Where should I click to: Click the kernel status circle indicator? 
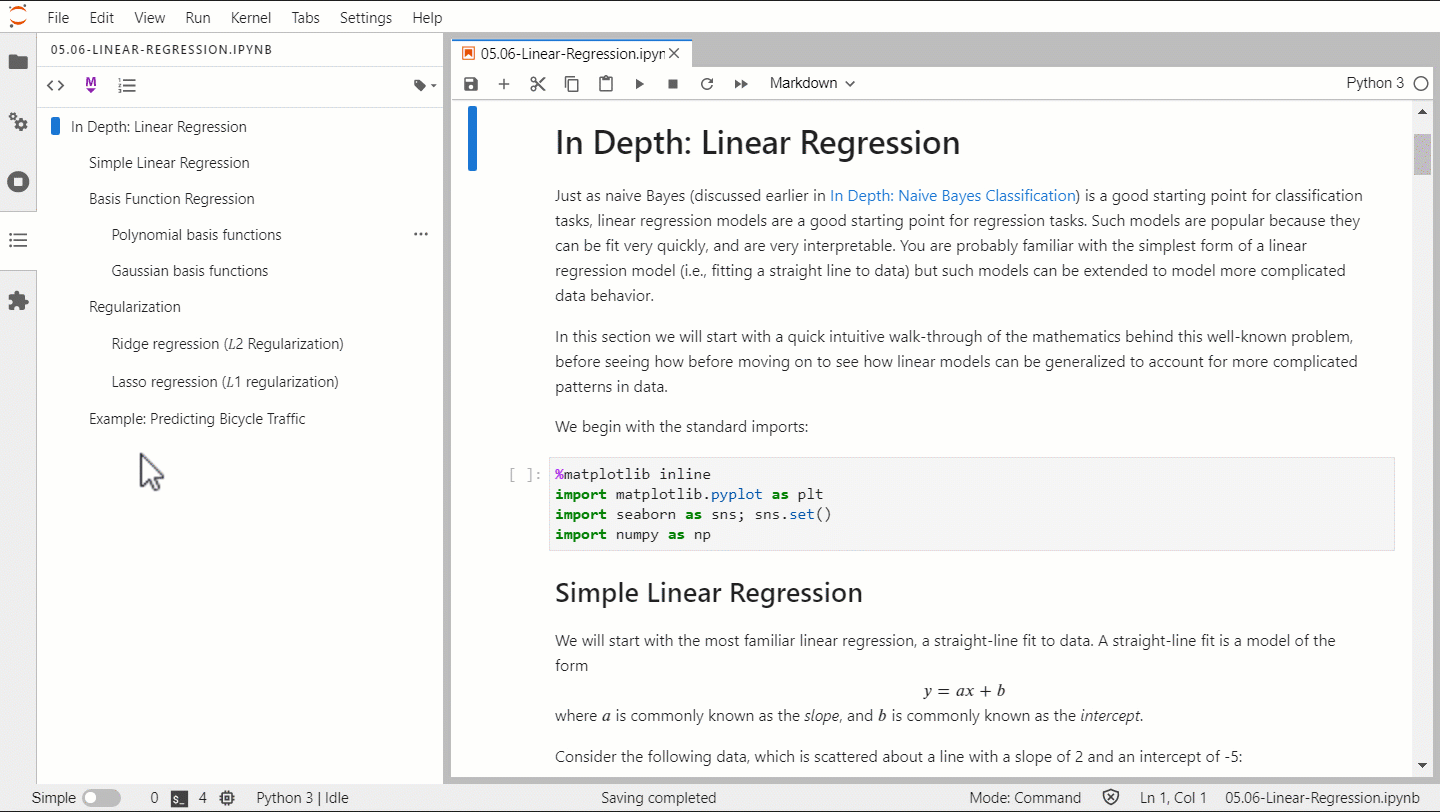[x=1421, y=84]
